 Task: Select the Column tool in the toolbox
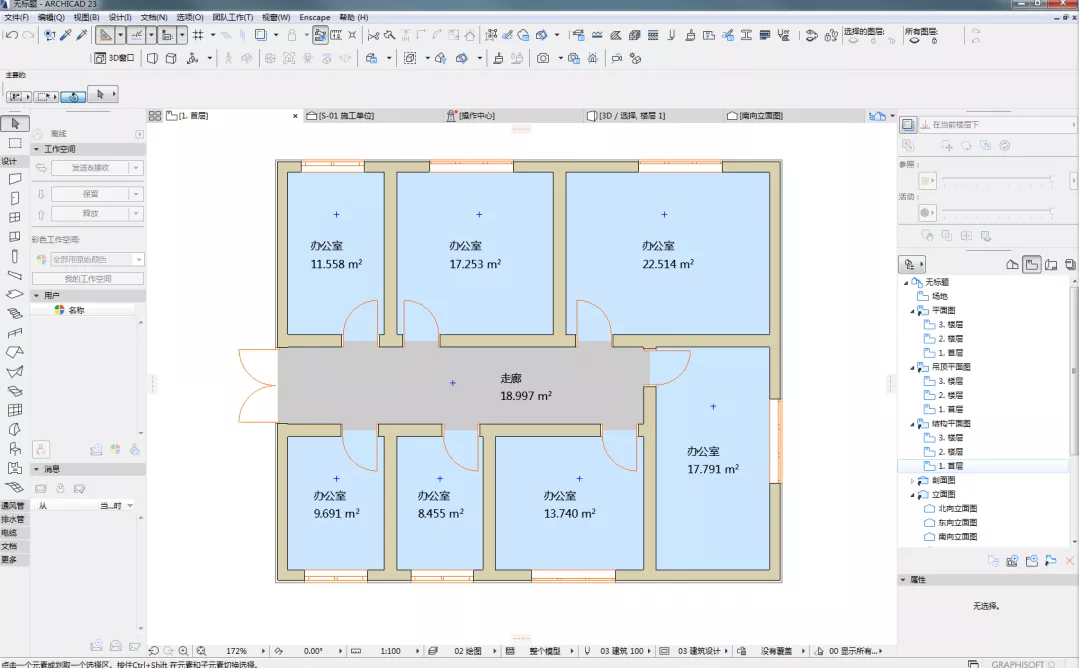click(x=14, y=256)
